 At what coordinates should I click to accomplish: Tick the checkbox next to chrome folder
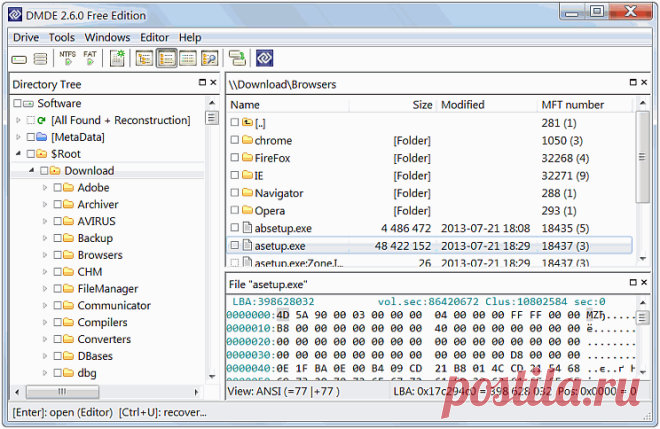(x=235, y=140)
